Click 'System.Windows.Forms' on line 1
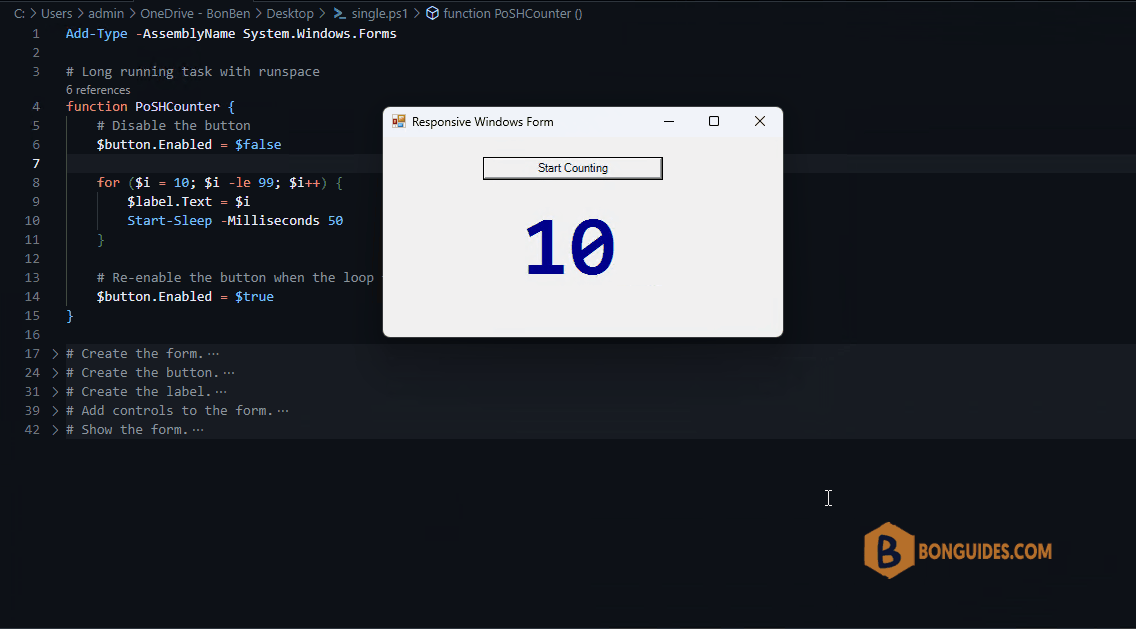The height and width of the screenshot is (629, 1136). [x=320, y=33]
